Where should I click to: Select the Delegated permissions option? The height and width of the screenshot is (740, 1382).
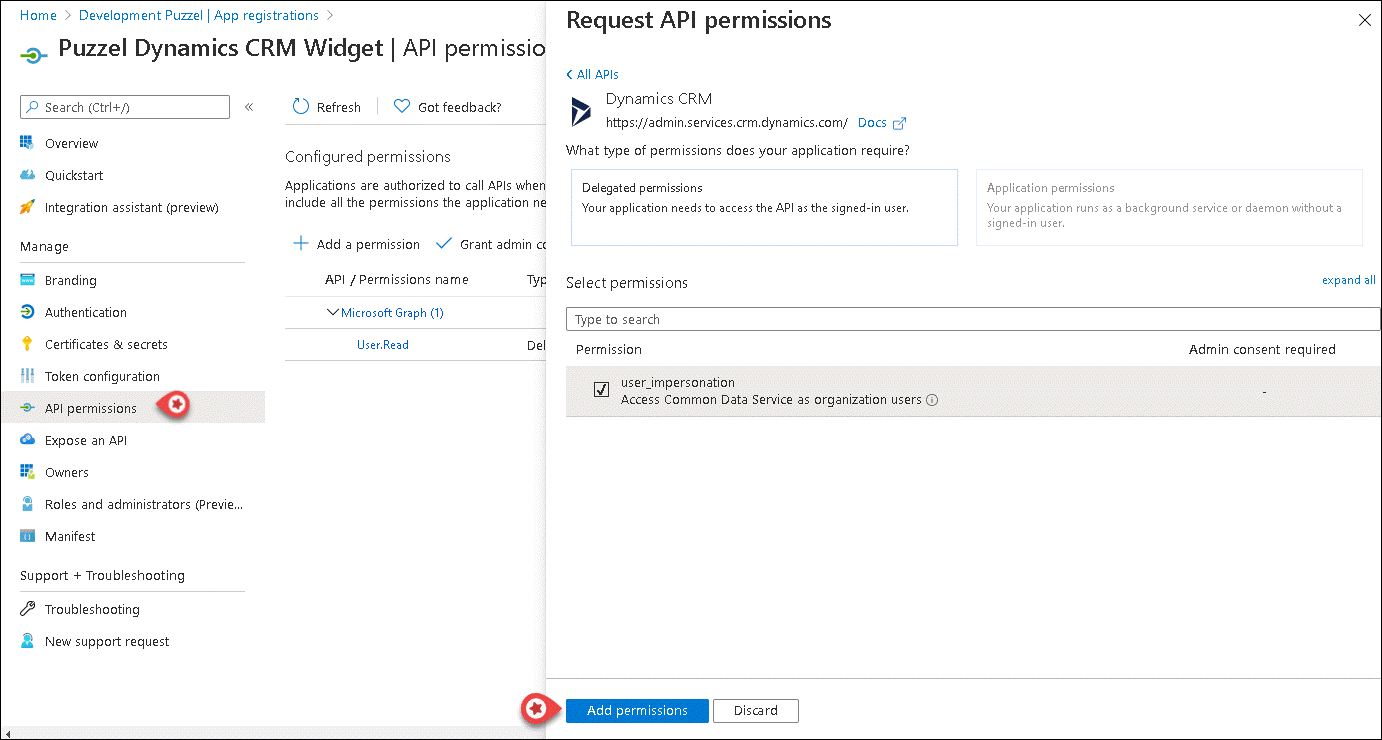tap(764, 206)
